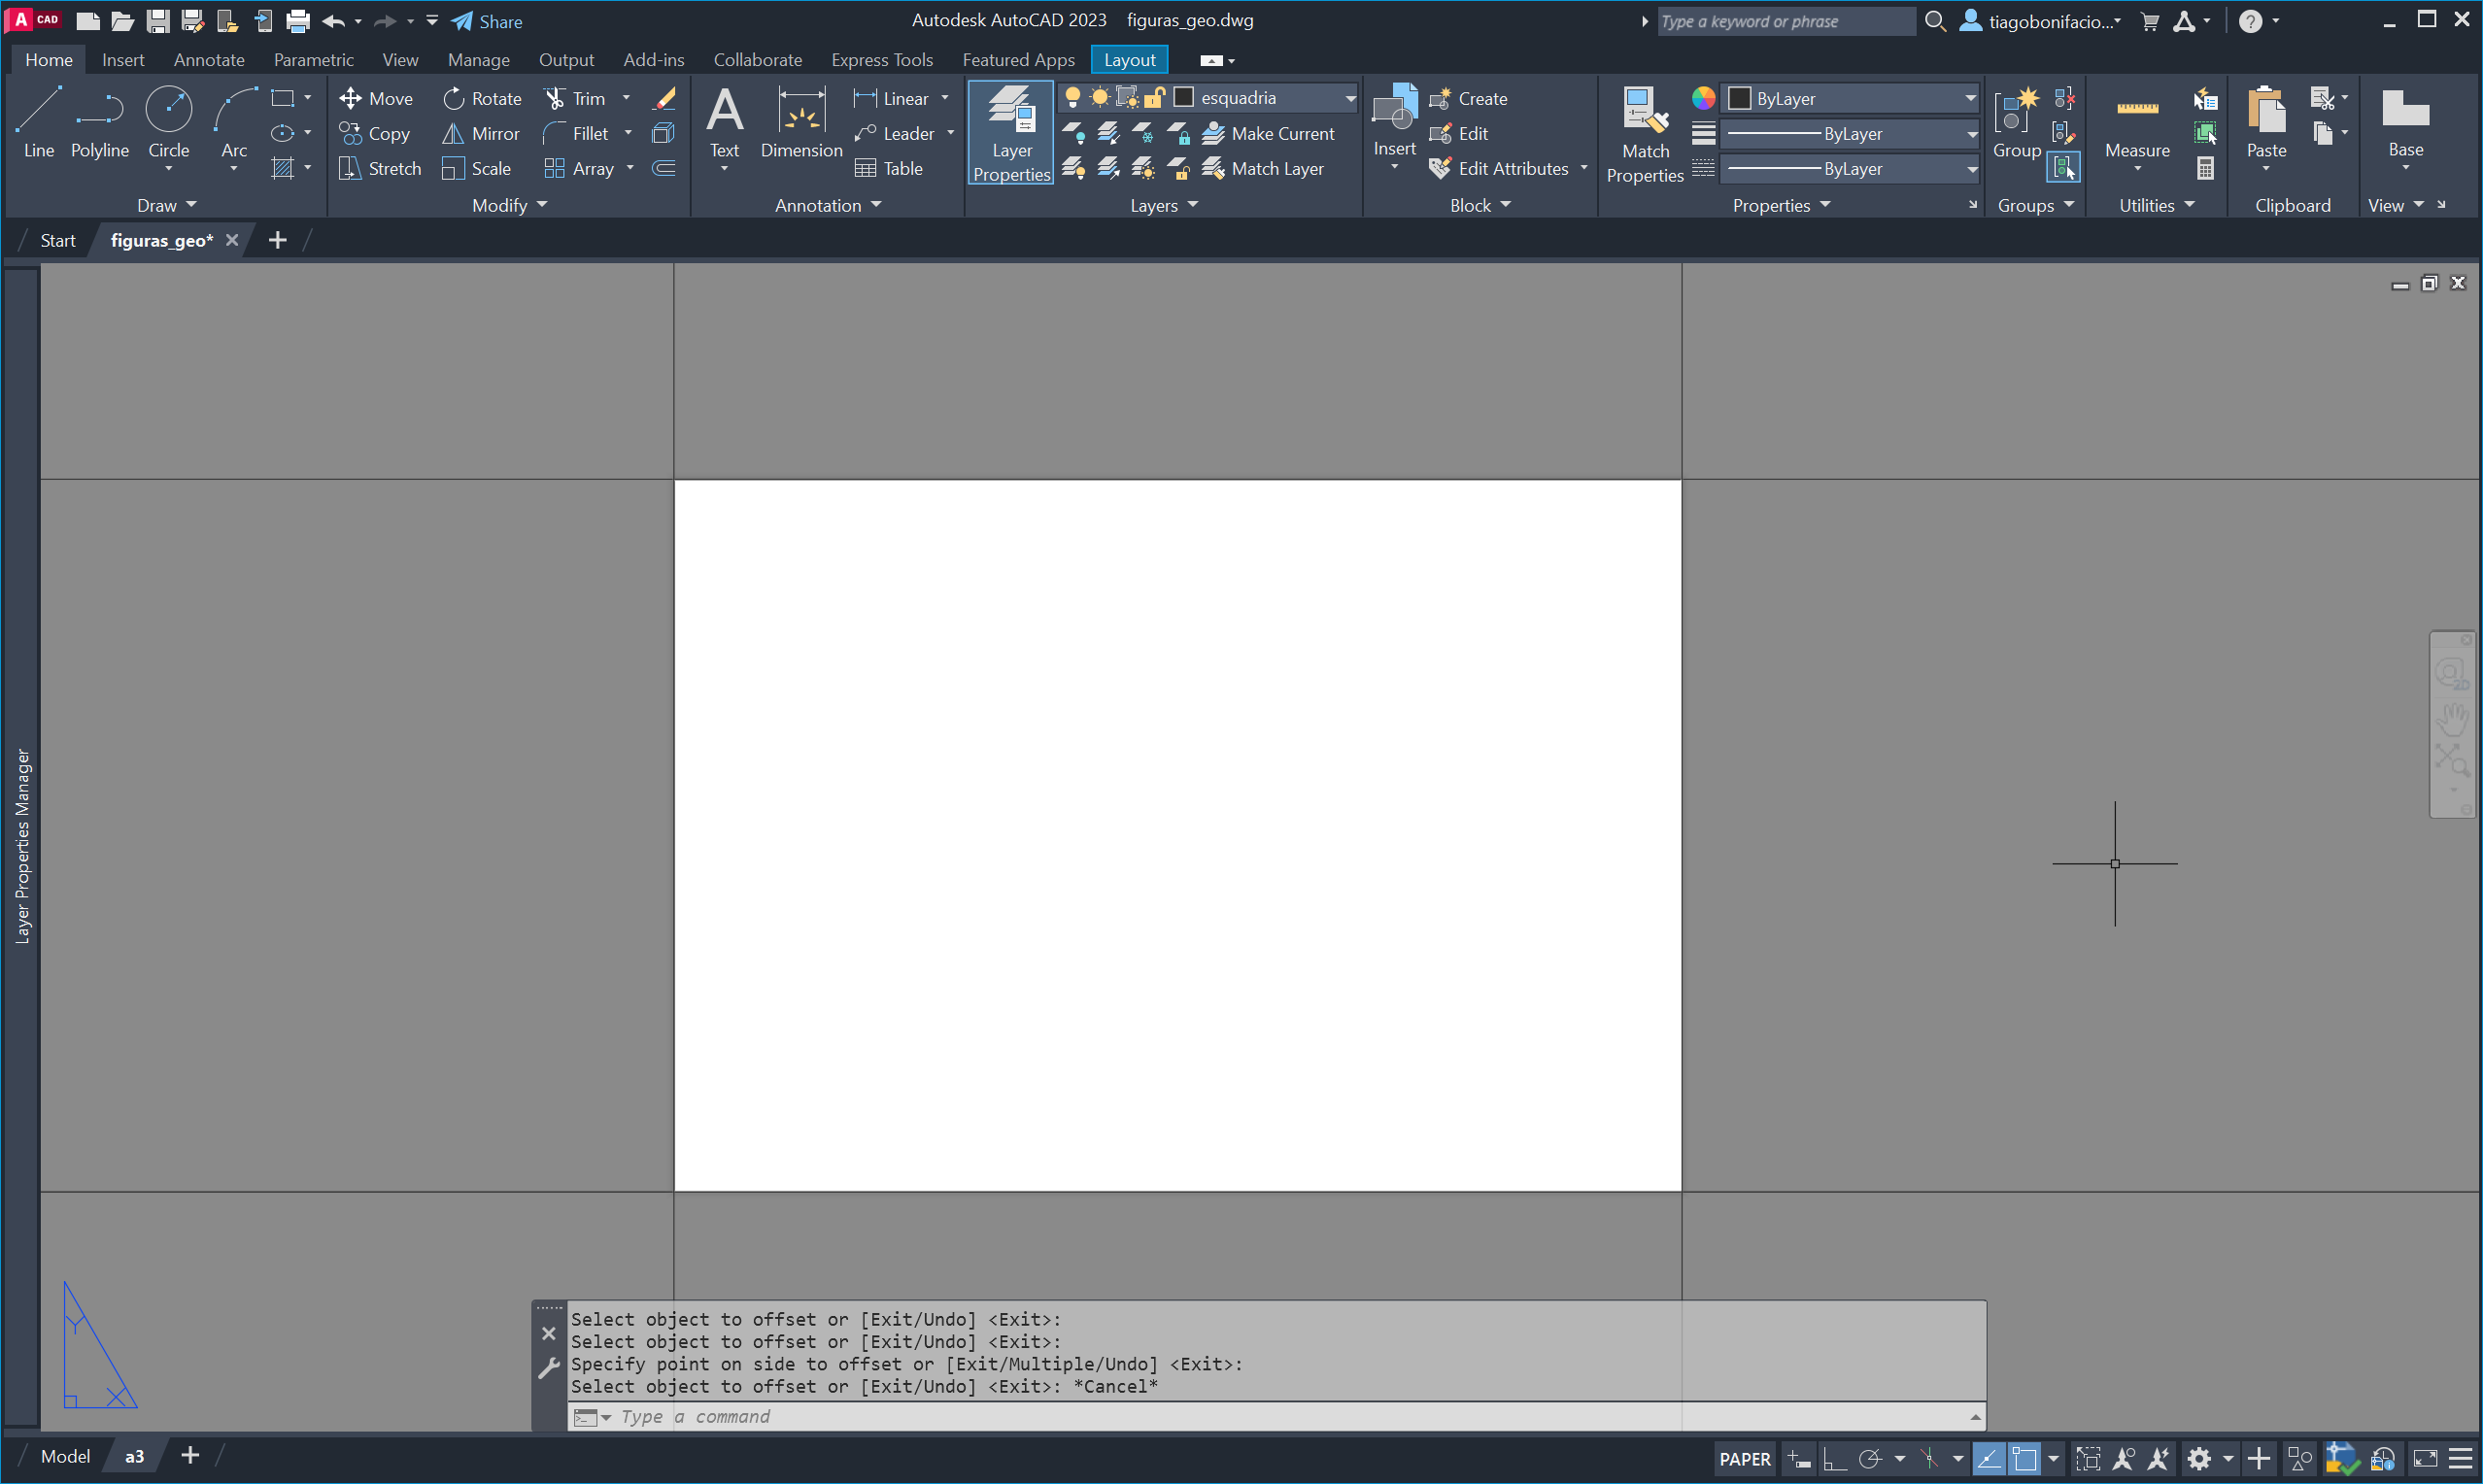Image resolution: width=2483 pixels, height=1484 pixels.
Task: Click the Dimension annotation tool
Action: (x=801, y=122)
